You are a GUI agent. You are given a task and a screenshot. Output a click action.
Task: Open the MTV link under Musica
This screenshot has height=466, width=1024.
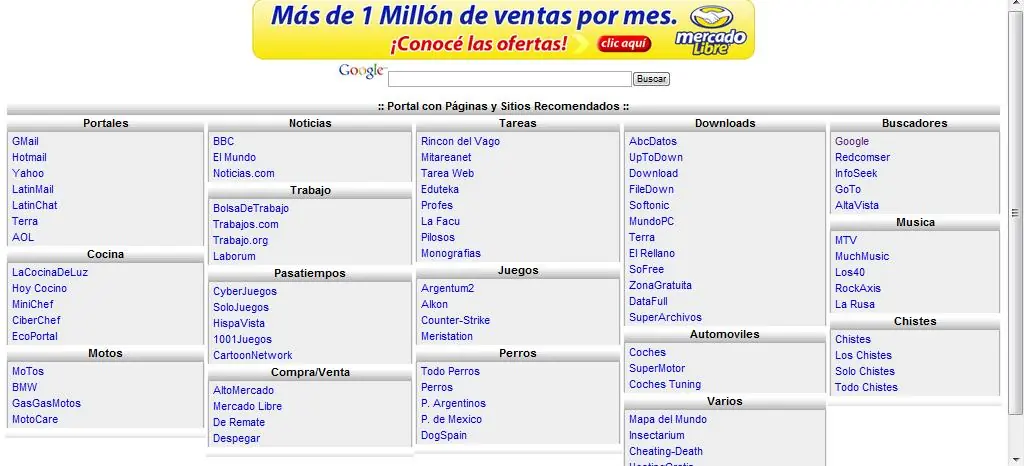click(846, 241)
